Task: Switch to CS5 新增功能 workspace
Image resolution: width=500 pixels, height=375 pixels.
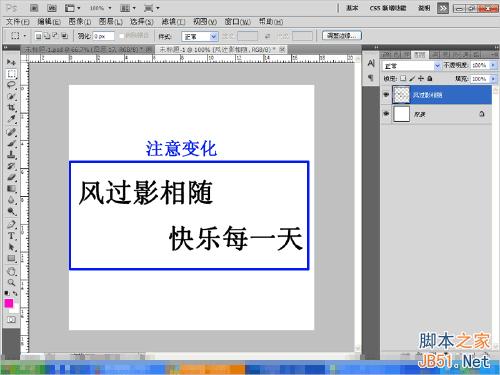Action: 388,8
